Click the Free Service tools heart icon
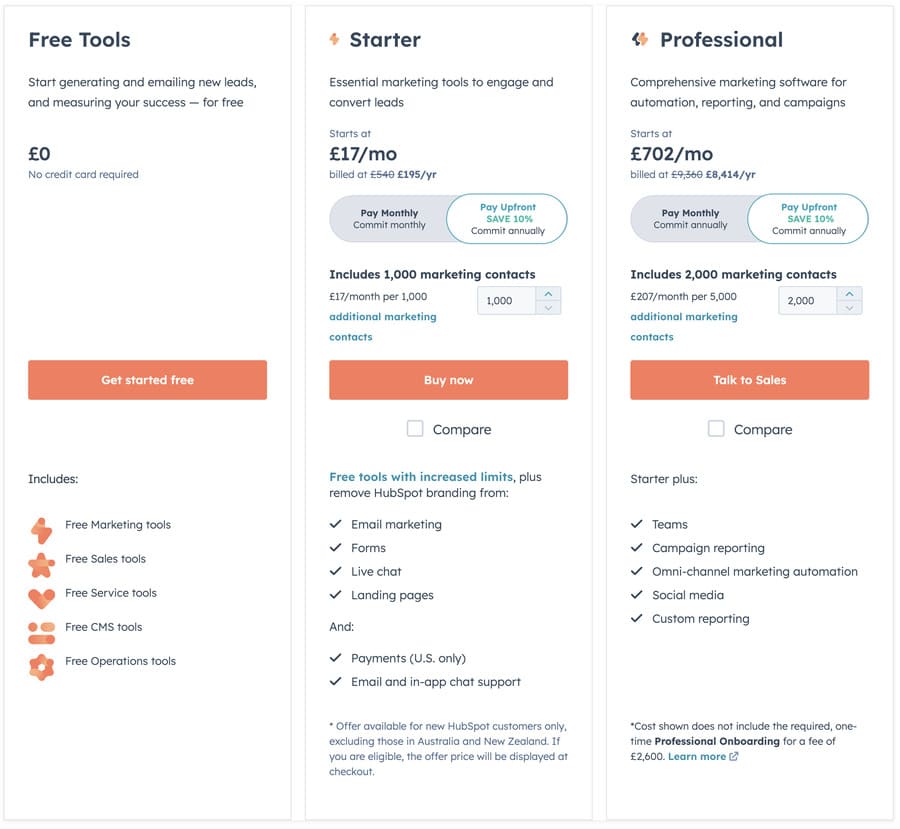This screenshot has height=829, width=900. 41,598
